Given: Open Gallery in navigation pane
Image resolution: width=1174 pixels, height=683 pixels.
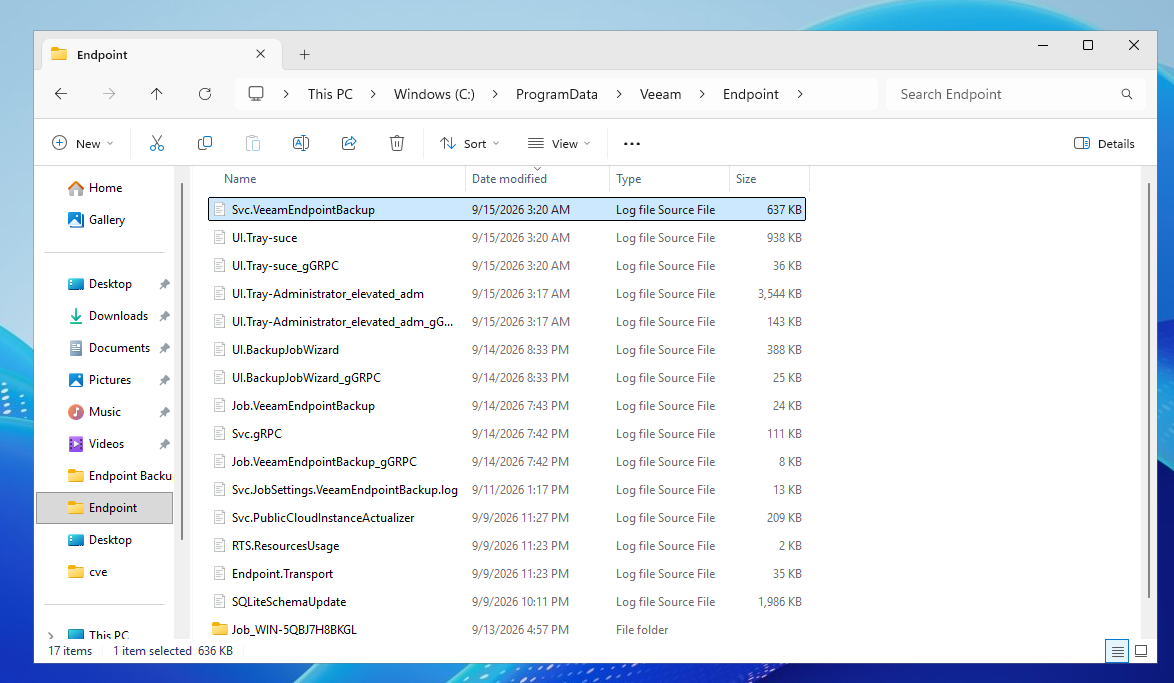Looking at the screenshot, I should tap(97, 219).
